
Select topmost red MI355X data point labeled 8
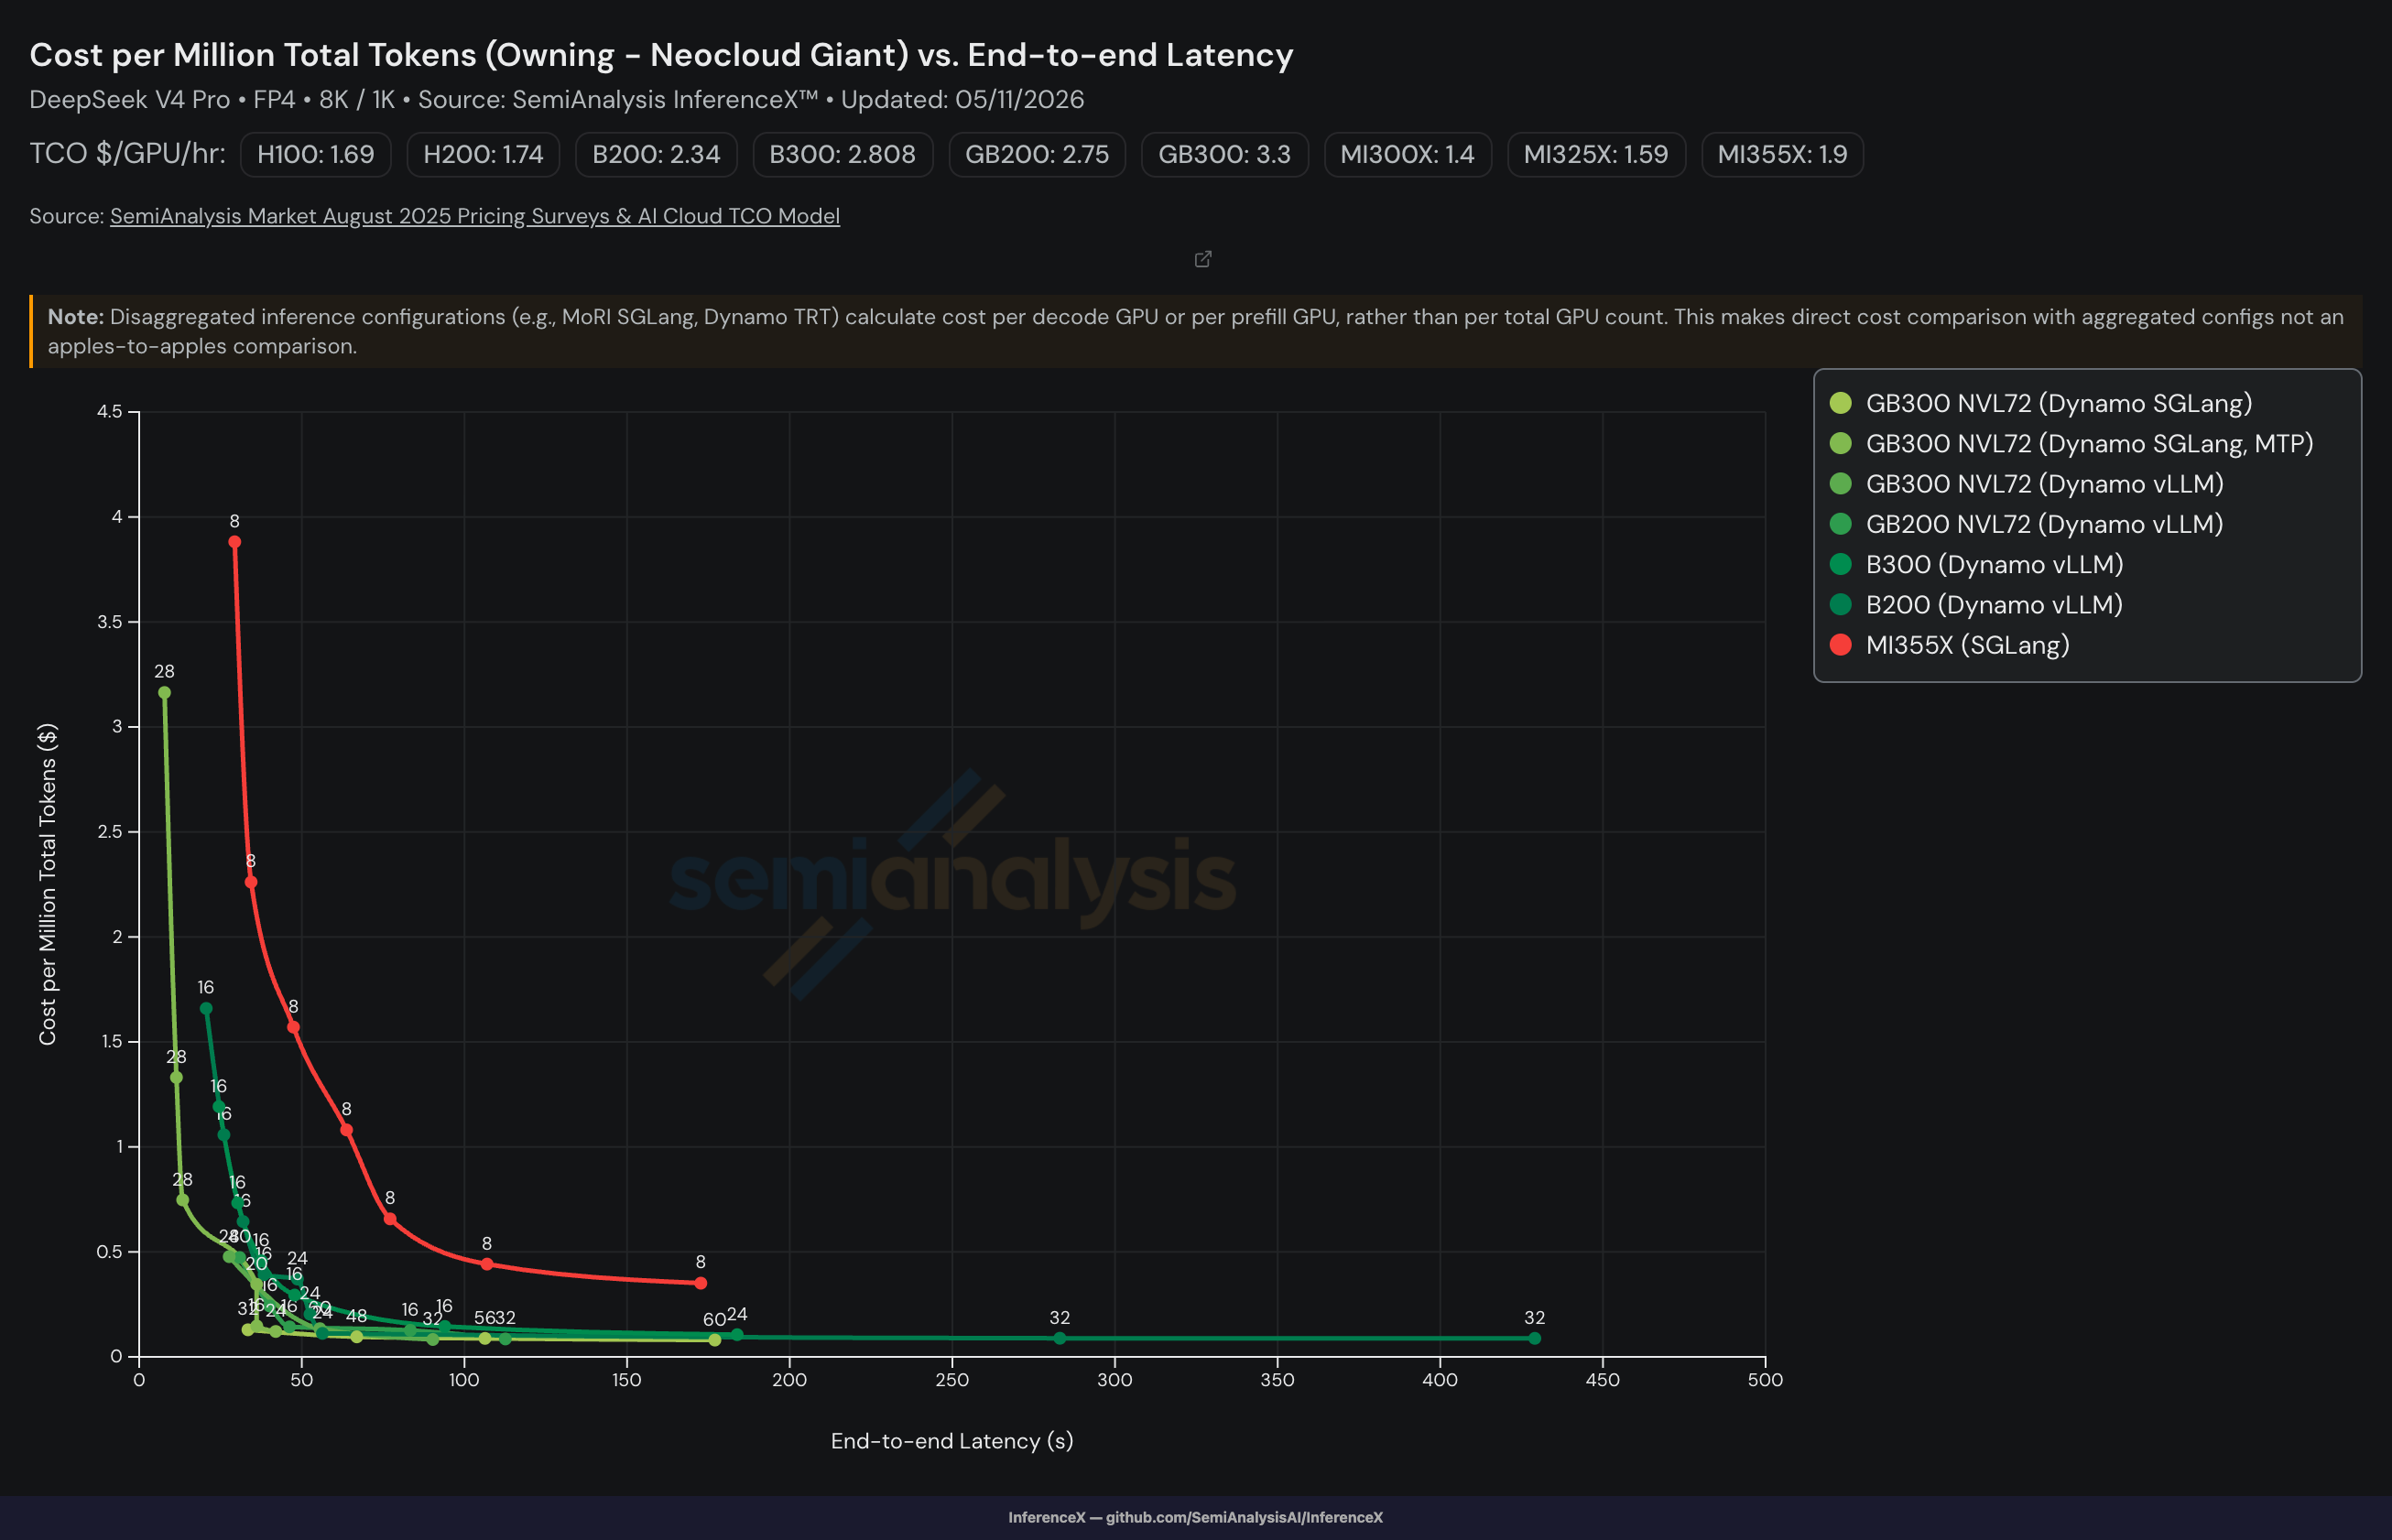[x=234, y=542]
